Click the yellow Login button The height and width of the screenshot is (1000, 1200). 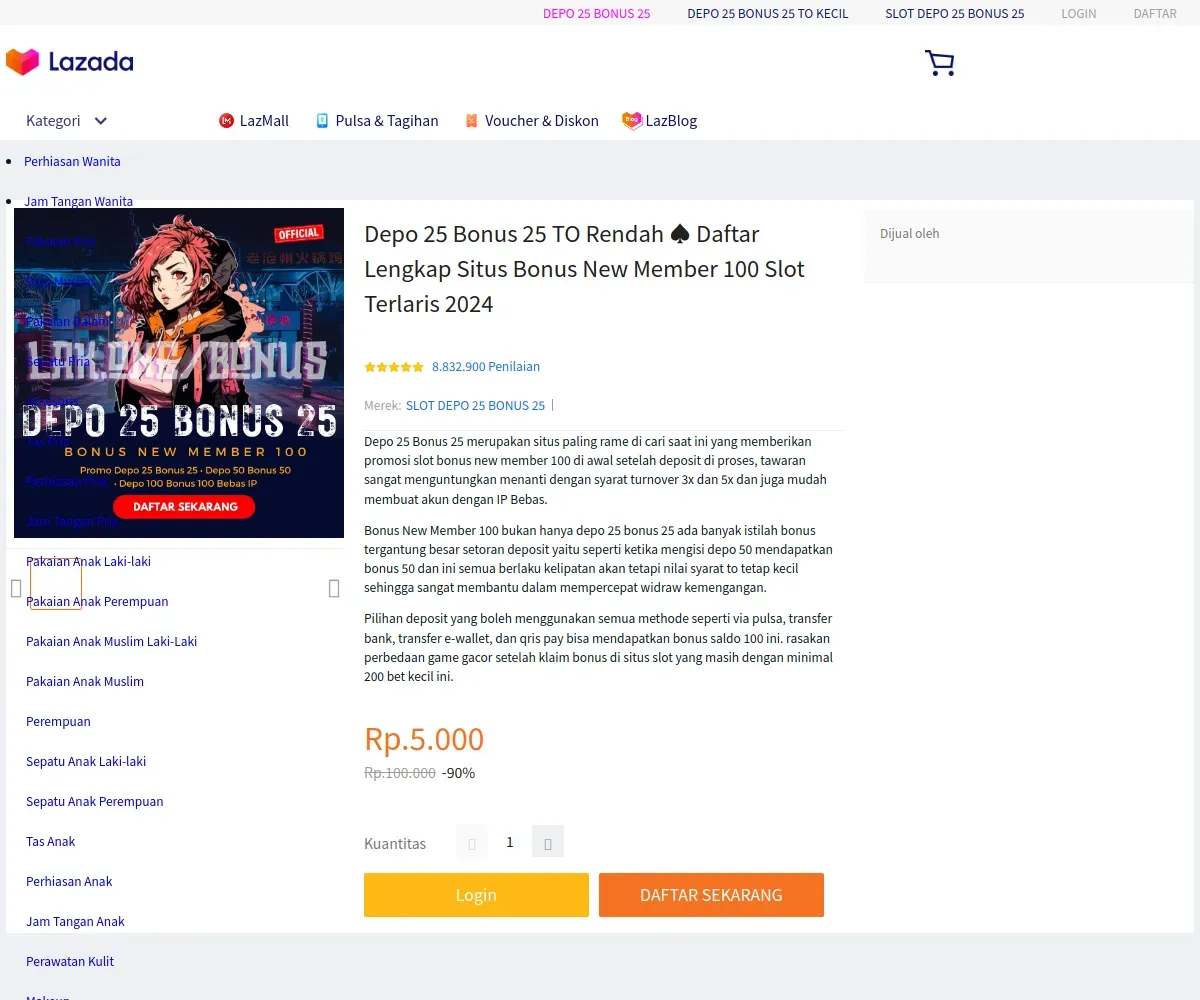[x=476, y=895]
